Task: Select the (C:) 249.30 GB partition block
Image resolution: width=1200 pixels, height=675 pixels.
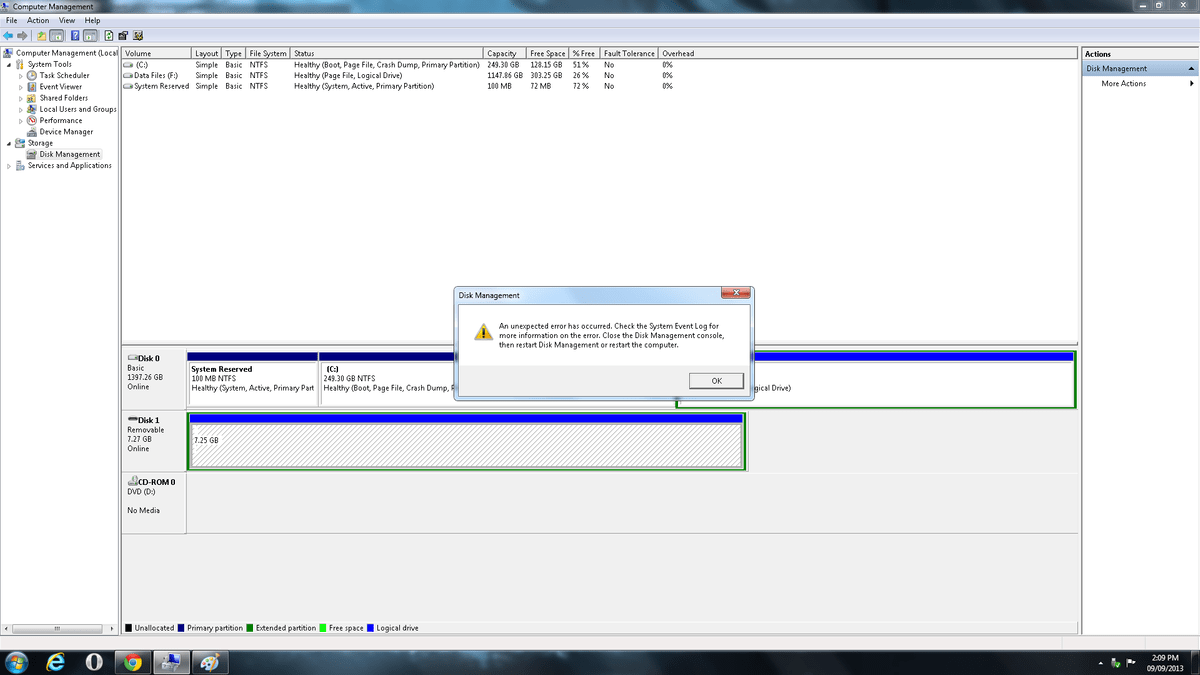Action: (388, 378)
